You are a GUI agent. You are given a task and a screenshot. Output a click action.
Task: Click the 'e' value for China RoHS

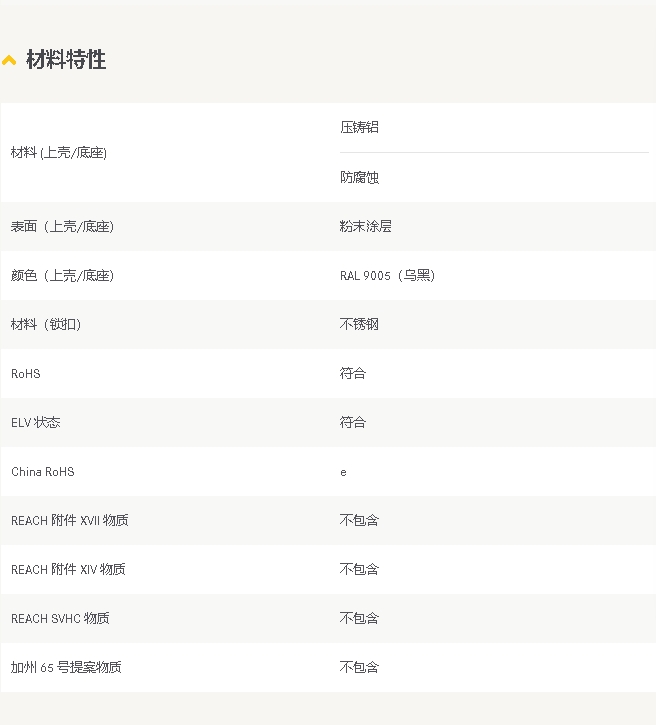coord(343,472)
